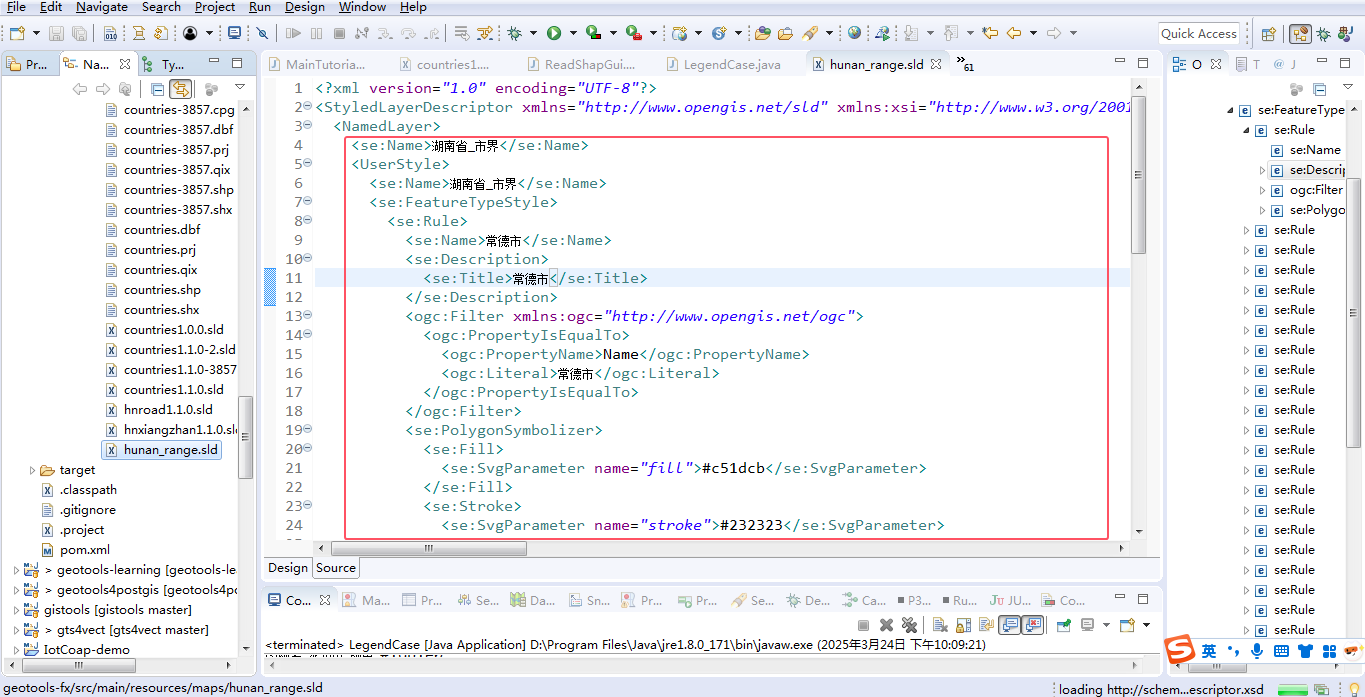This screenshot has width=1365, height=697.
Task: Open the Navigate menu
Action: (x=102, y=7)
